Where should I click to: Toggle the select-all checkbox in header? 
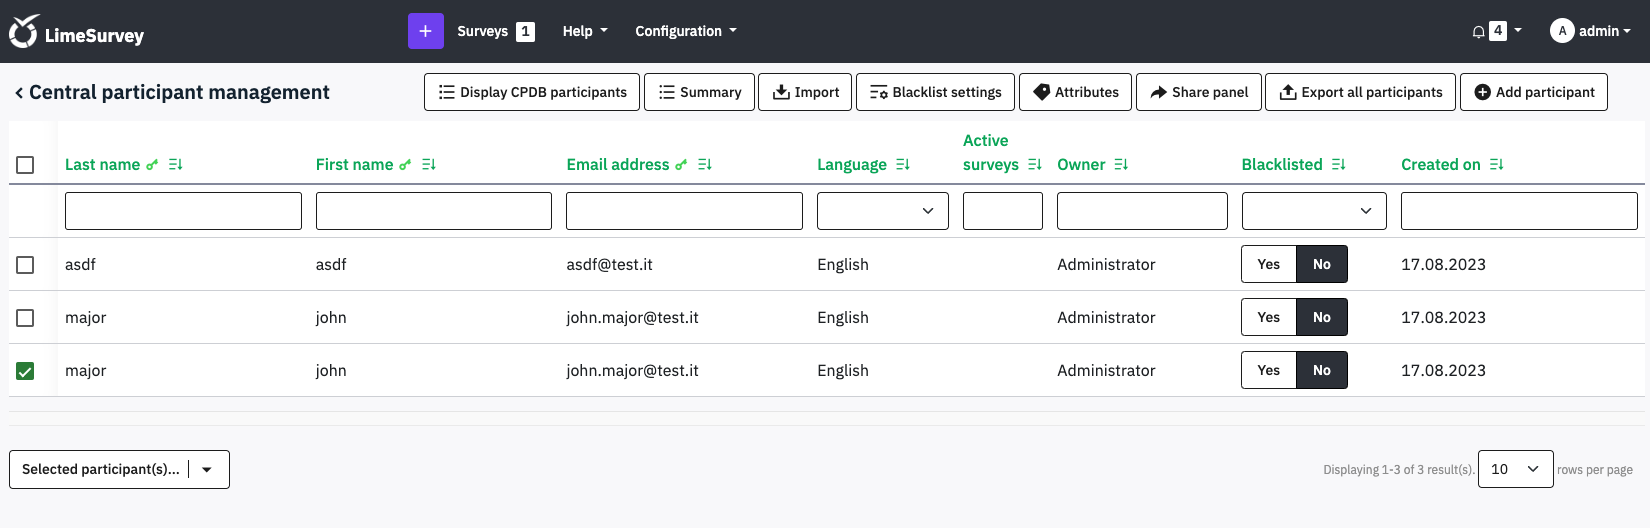[25, 165]
